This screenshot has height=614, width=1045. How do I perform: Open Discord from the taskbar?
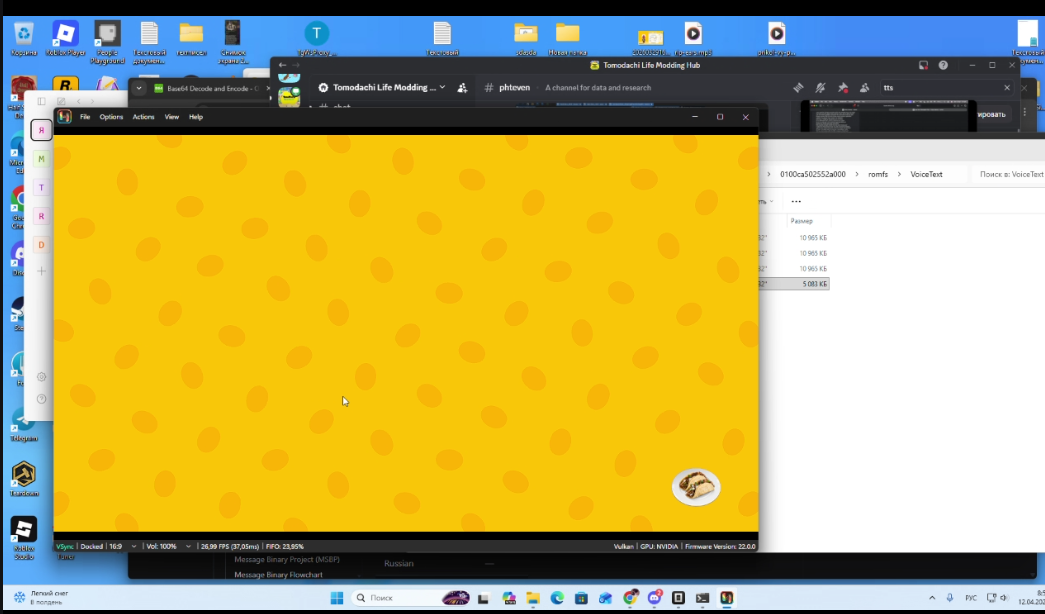point(654,597)
